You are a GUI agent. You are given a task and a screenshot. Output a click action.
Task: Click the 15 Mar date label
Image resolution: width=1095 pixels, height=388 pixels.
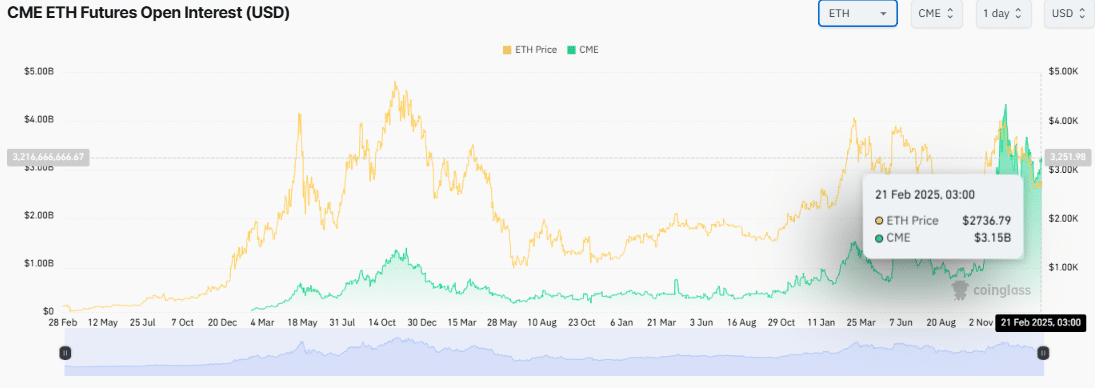coord(462,322)
